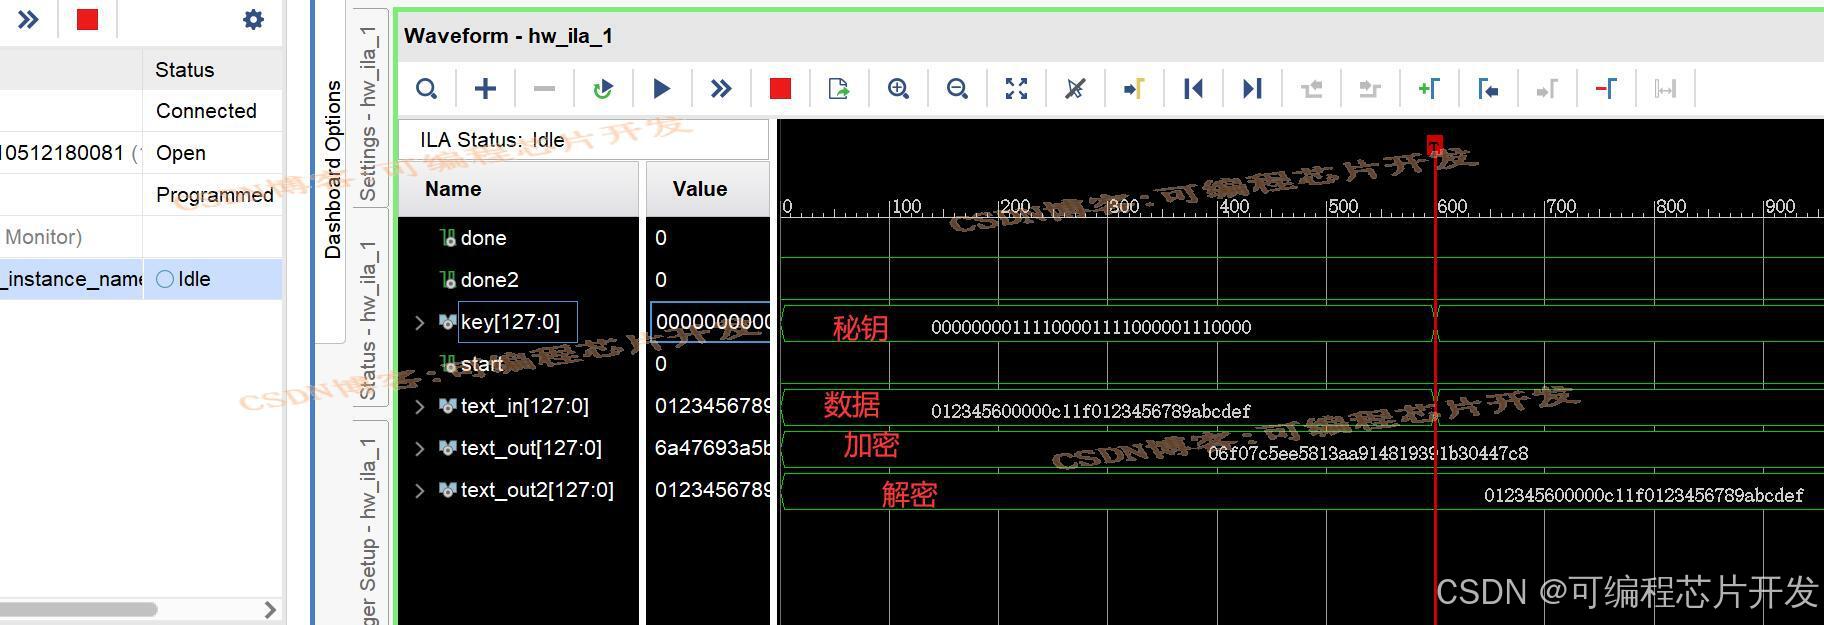
Task: Select the text_out2[127:0] signal
Action: [x=537, y=490]
